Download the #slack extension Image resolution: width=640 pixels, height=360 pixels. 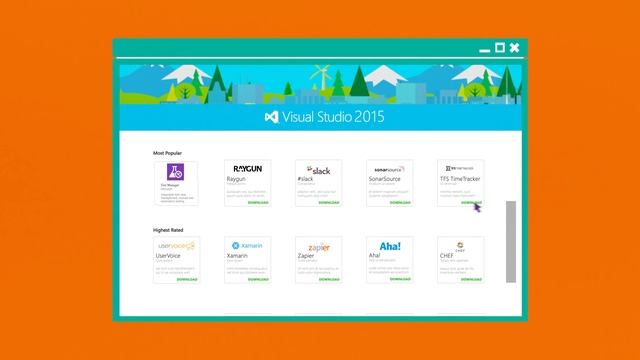[329, 202]
